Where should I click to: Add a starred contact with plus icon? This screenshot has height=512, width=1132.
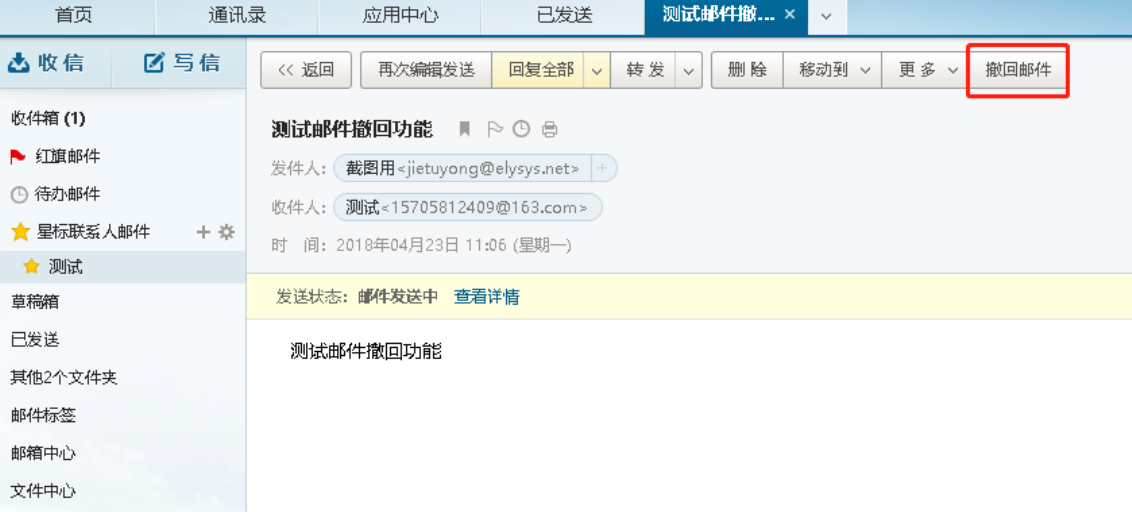pos(203,232)
